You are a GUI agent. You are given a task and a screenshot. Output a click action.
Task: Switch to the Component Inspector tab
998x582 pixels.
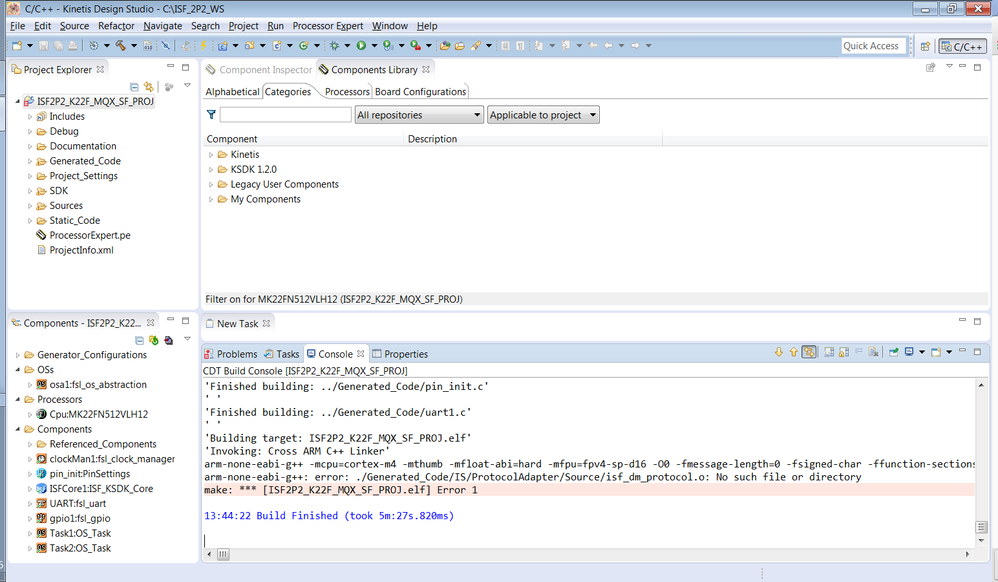258,69
